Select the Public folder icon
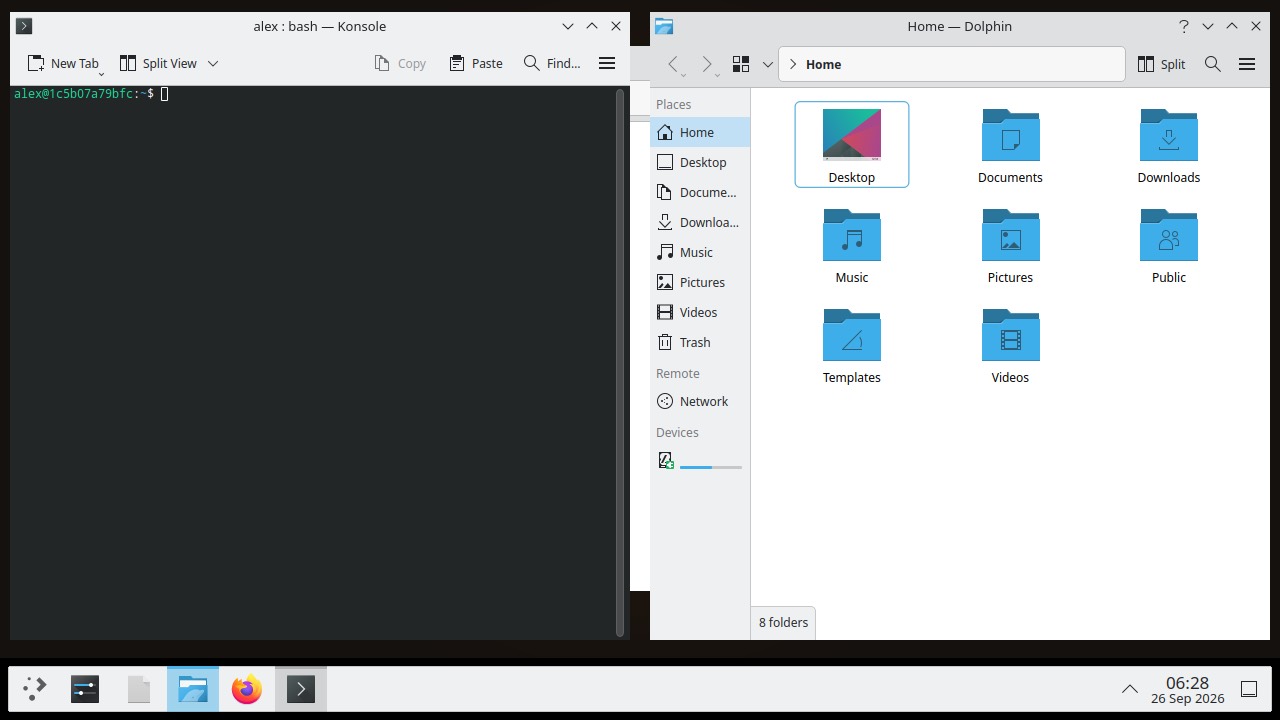 pyautogui.click(x=1169, y=235)
